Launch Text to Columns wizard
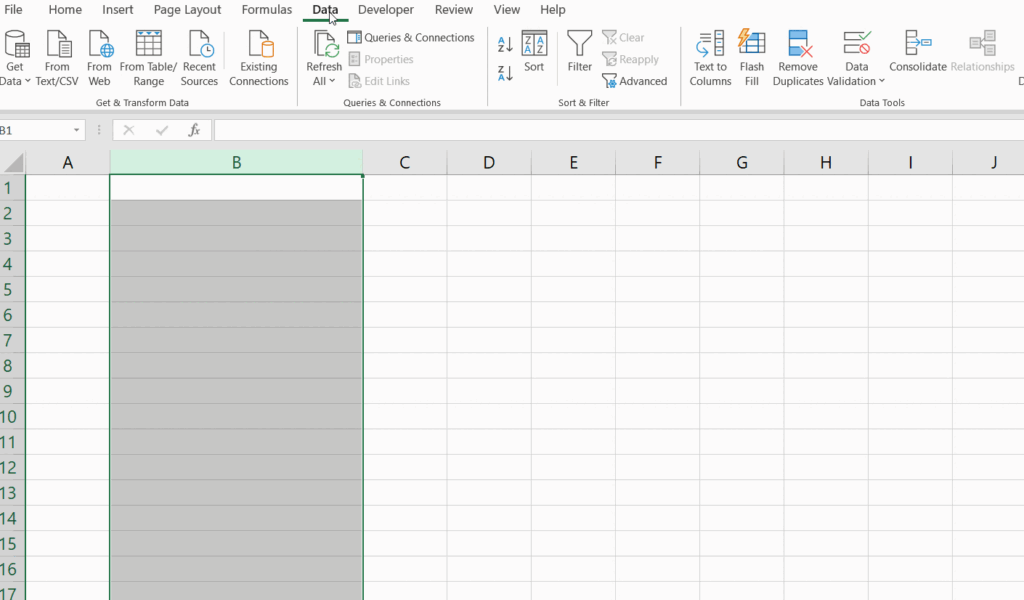 (x=710, y=46)
